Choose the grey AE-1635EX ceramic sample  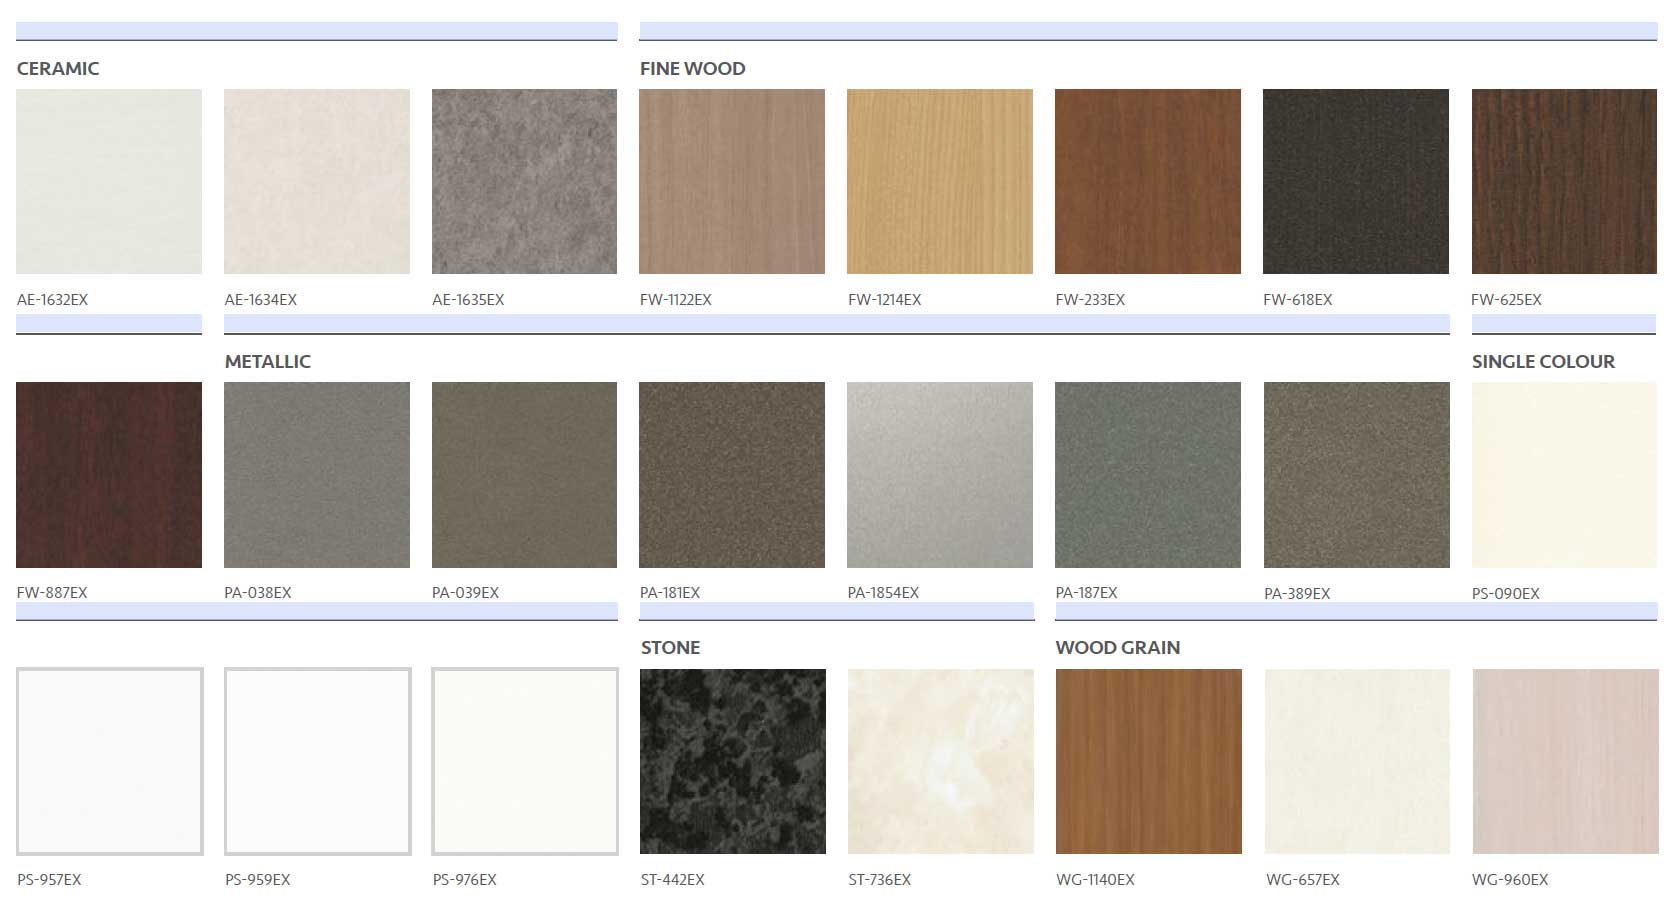(524, 181)
